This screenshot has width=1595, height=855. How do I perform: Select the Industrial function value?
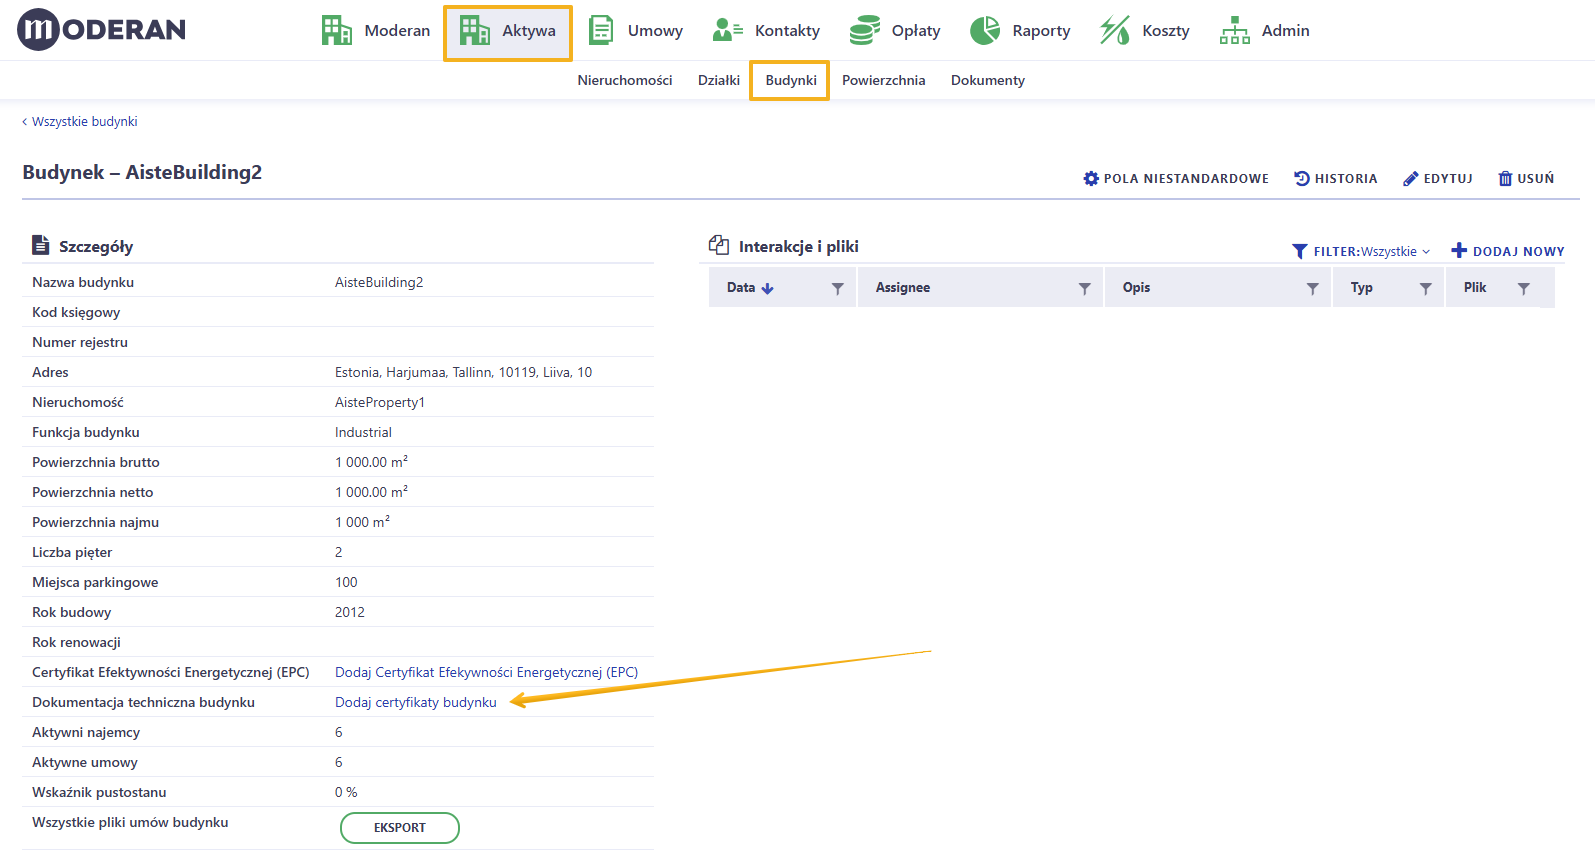(x=363, y=432)
